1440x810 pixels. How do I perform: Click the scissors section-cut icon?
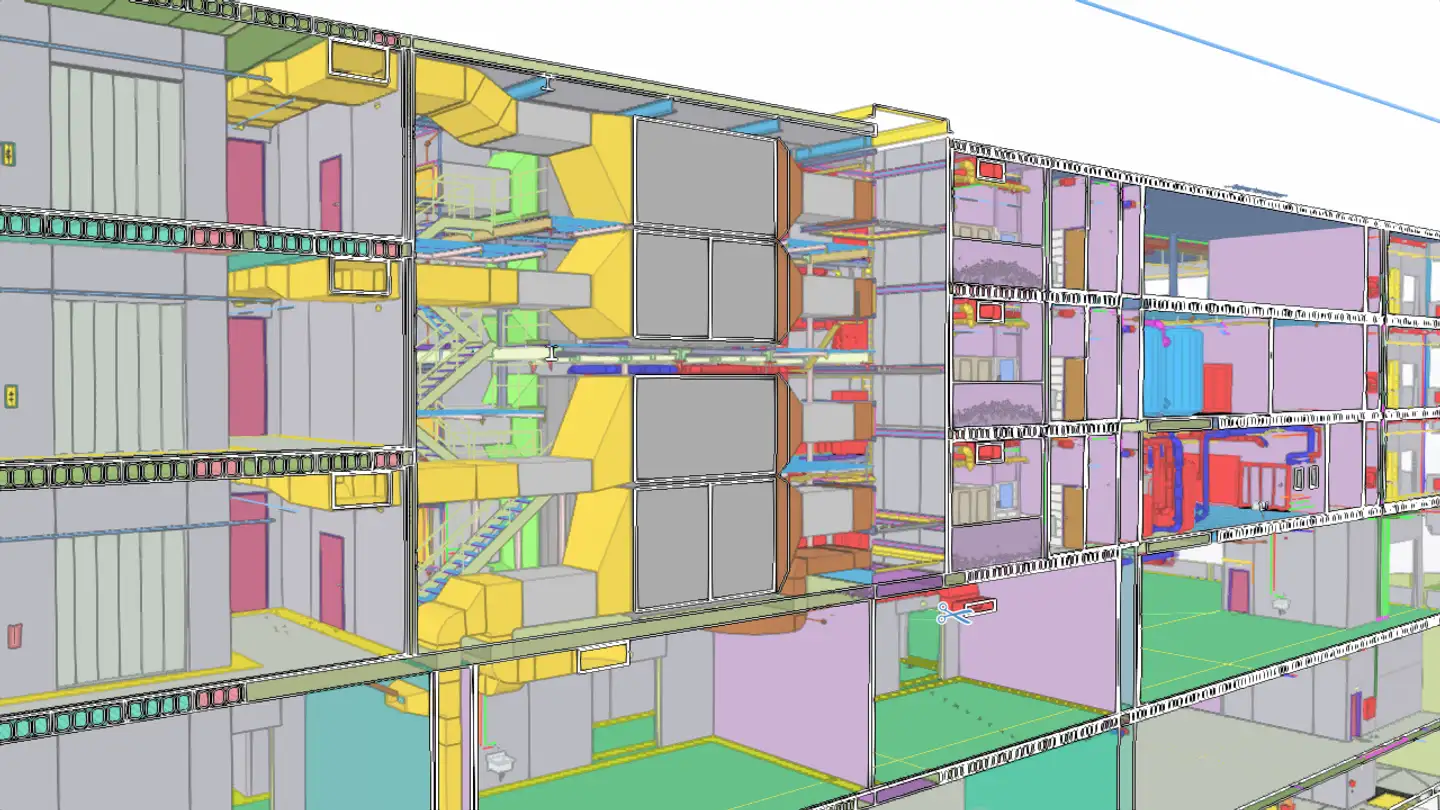pos(953,614)
